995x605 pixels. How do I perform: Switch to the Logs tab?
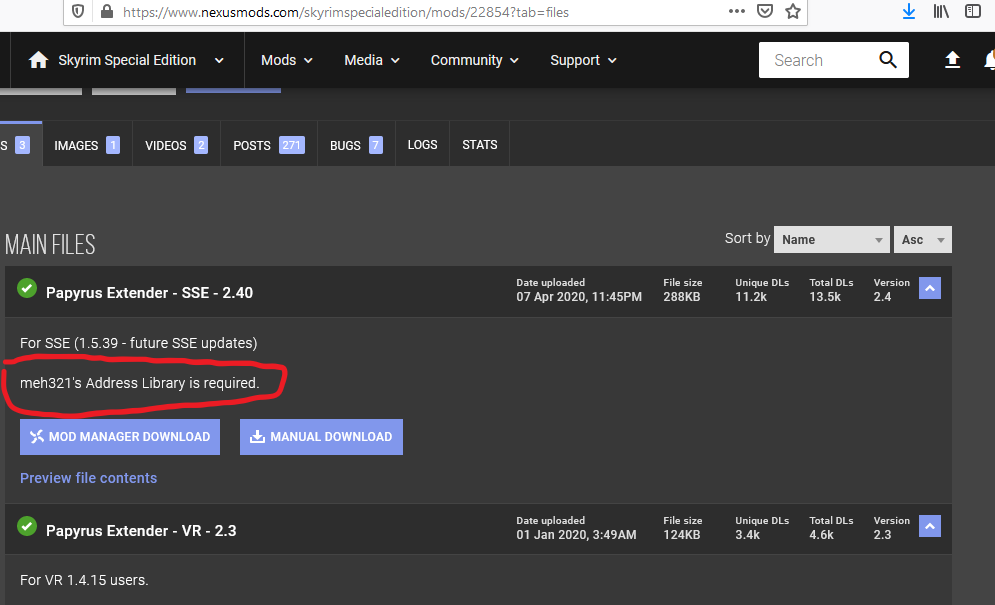[x=423, y=145]
